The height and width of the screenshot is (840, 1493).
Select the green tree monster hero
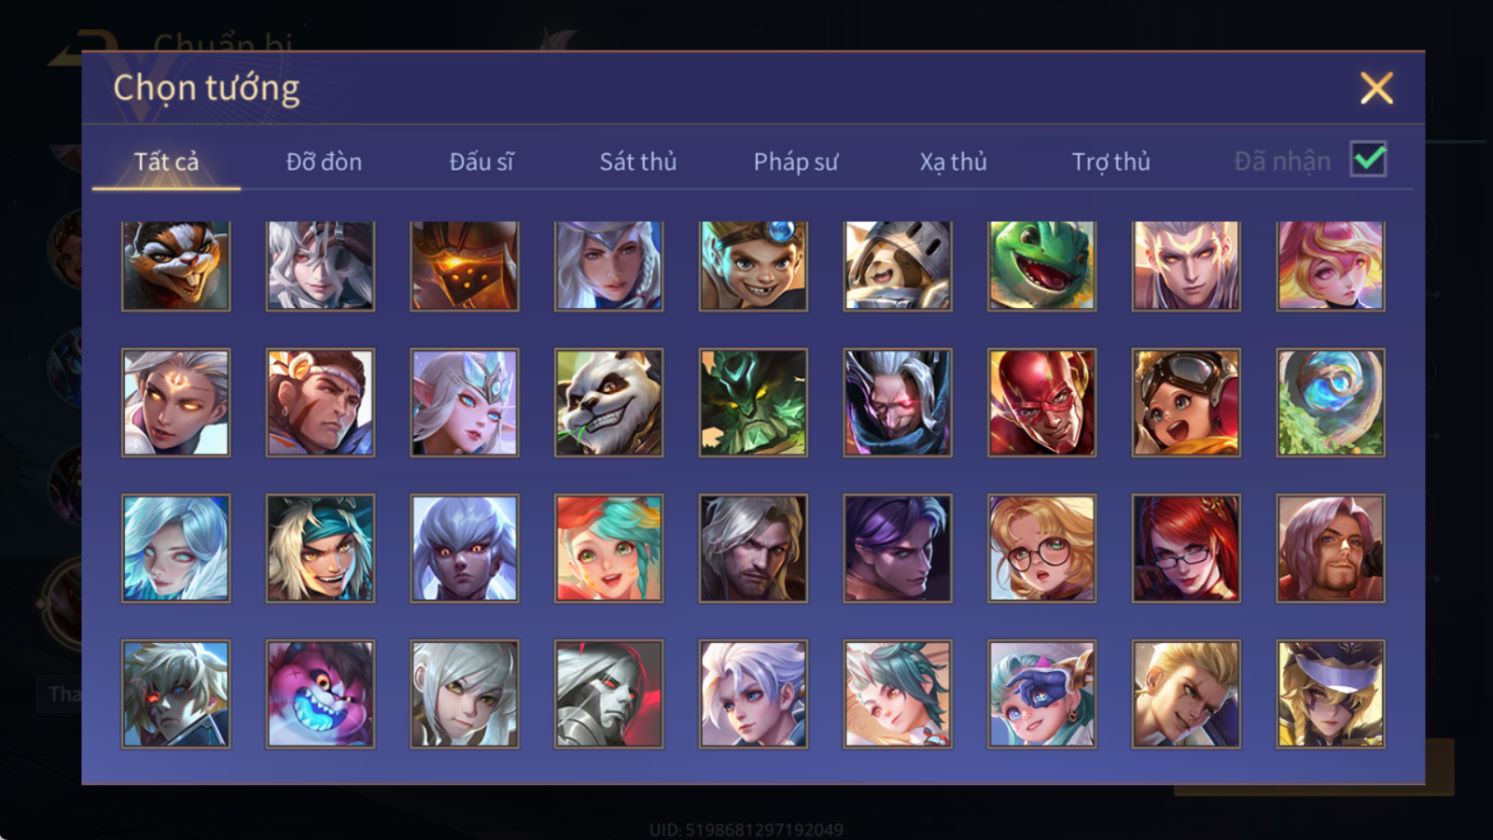click(753, 403)
